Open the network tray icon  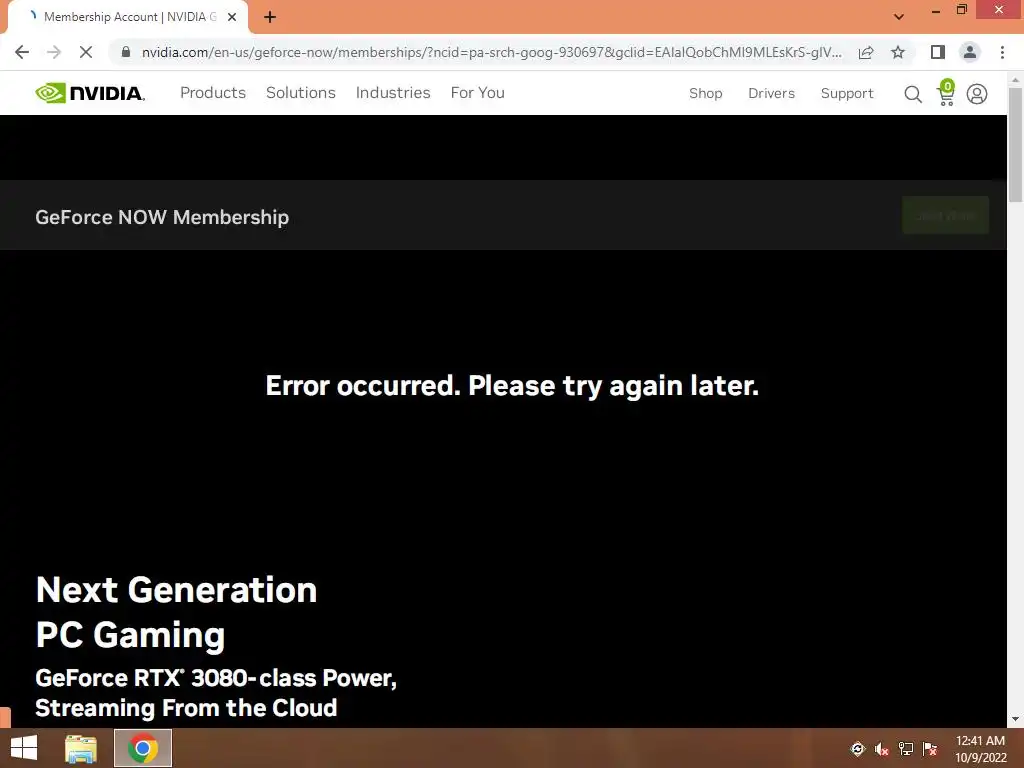(906, 749)
